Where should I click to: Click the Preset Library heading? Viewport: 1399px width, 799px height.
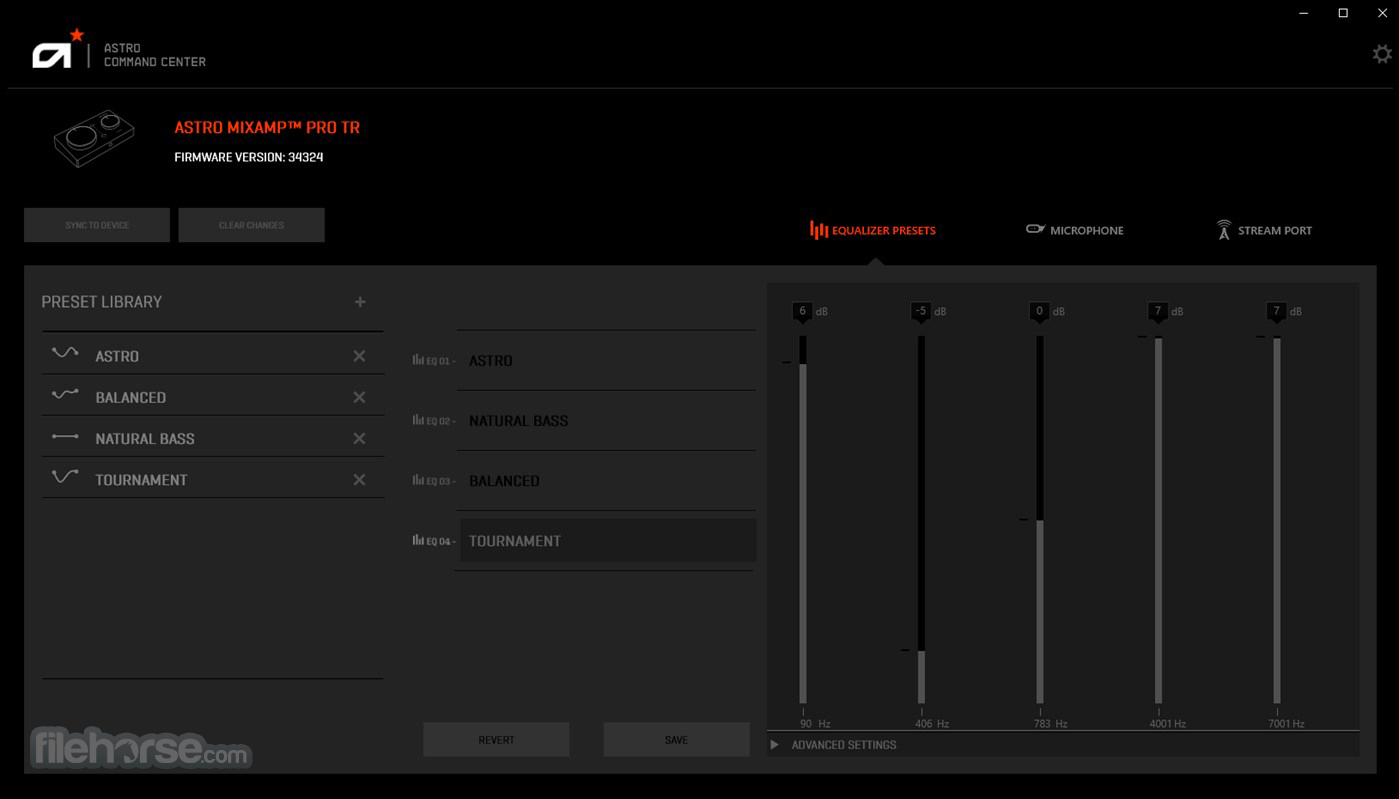101,302
